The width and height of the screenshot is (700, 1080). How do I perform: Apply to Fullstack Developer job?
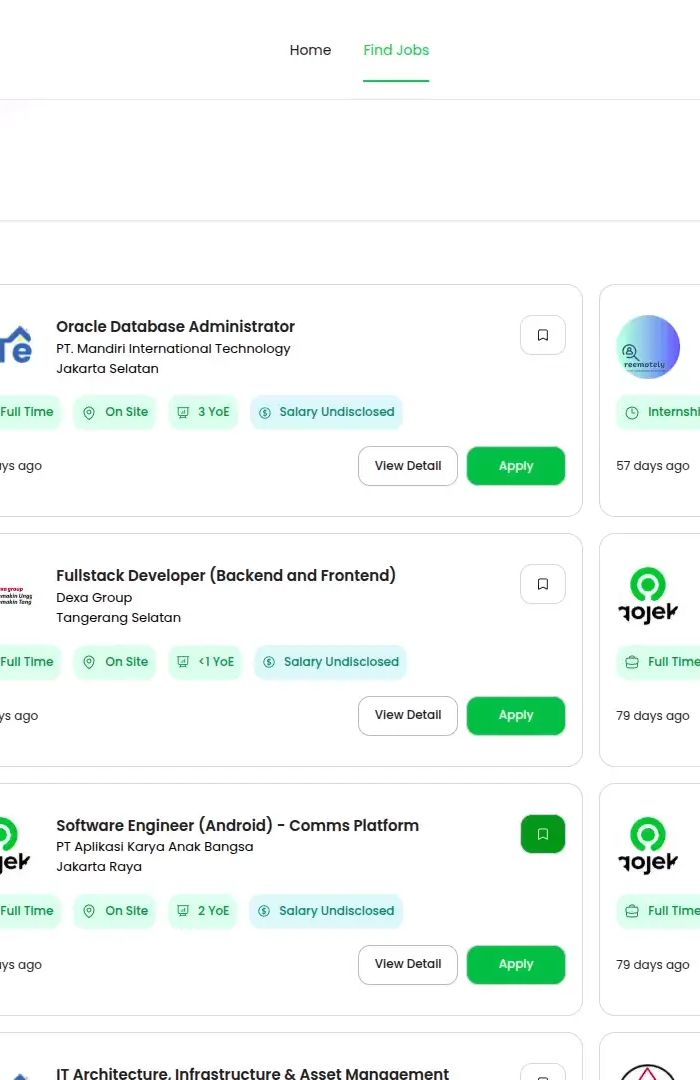pyautogui.click(x=516, y=716)
